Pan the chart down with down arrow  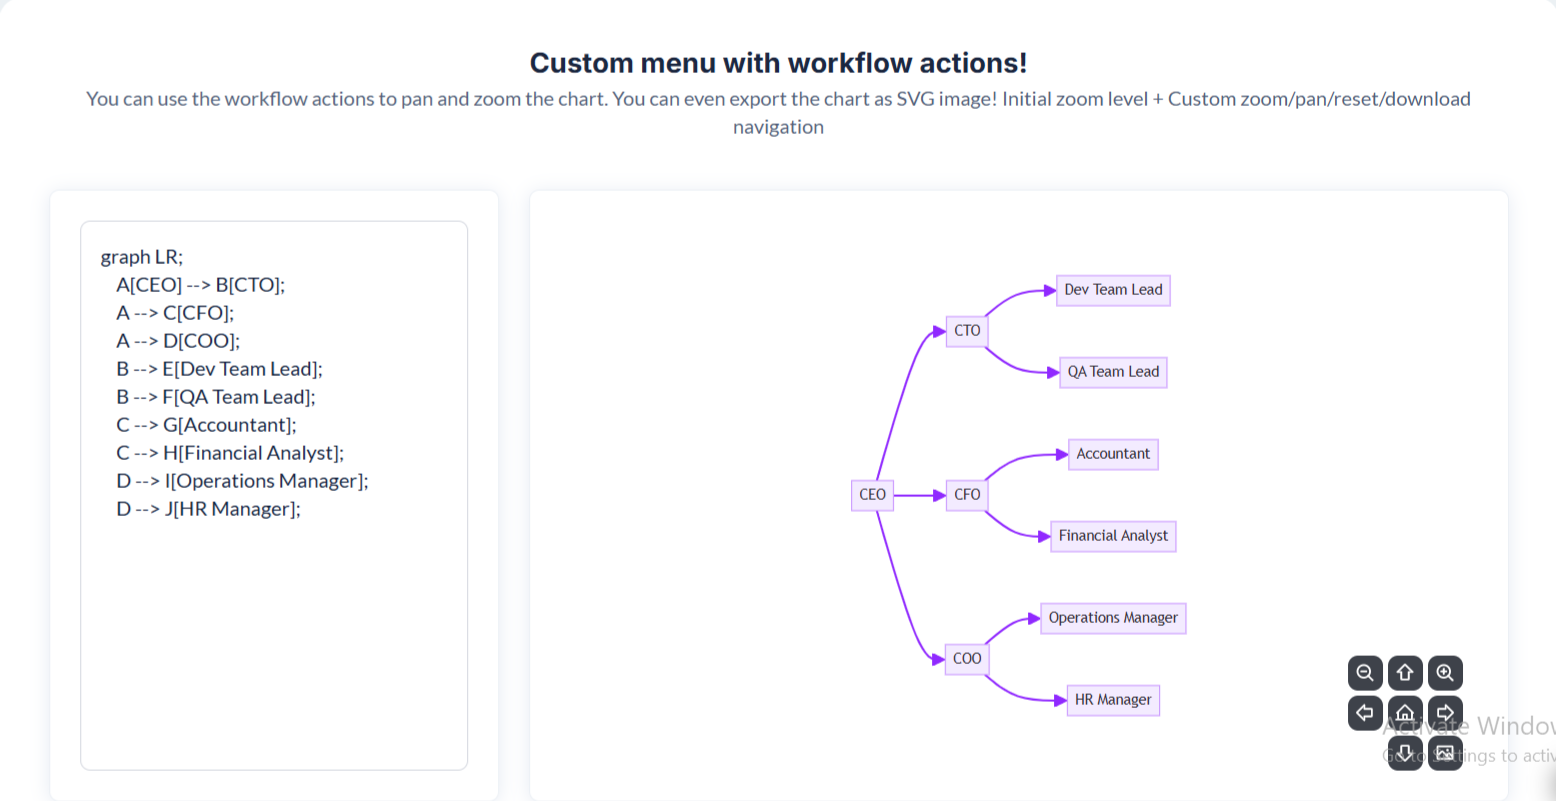tap(1405, 753)
